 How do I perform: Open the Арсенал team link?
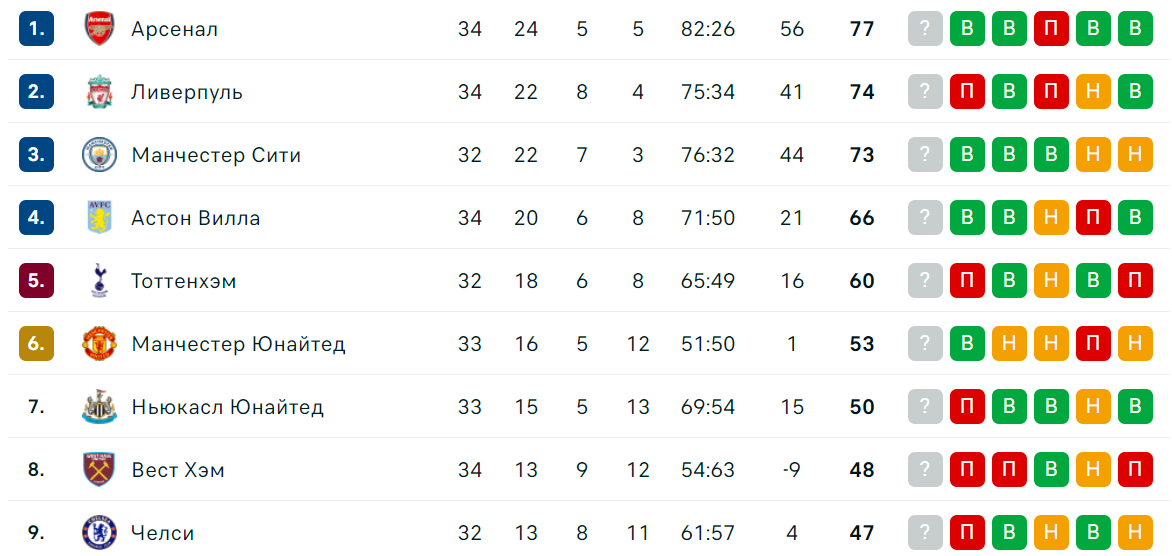pyautogui.click(x=175, y=29)
